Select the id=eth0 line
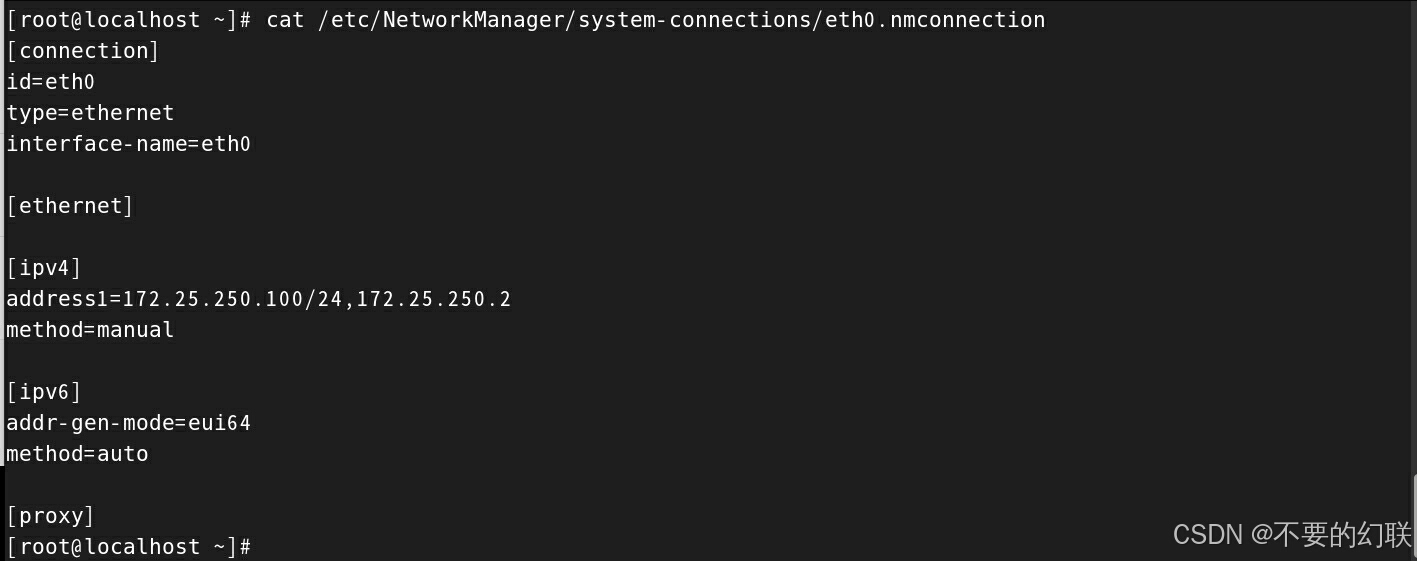 coord(50,82)
